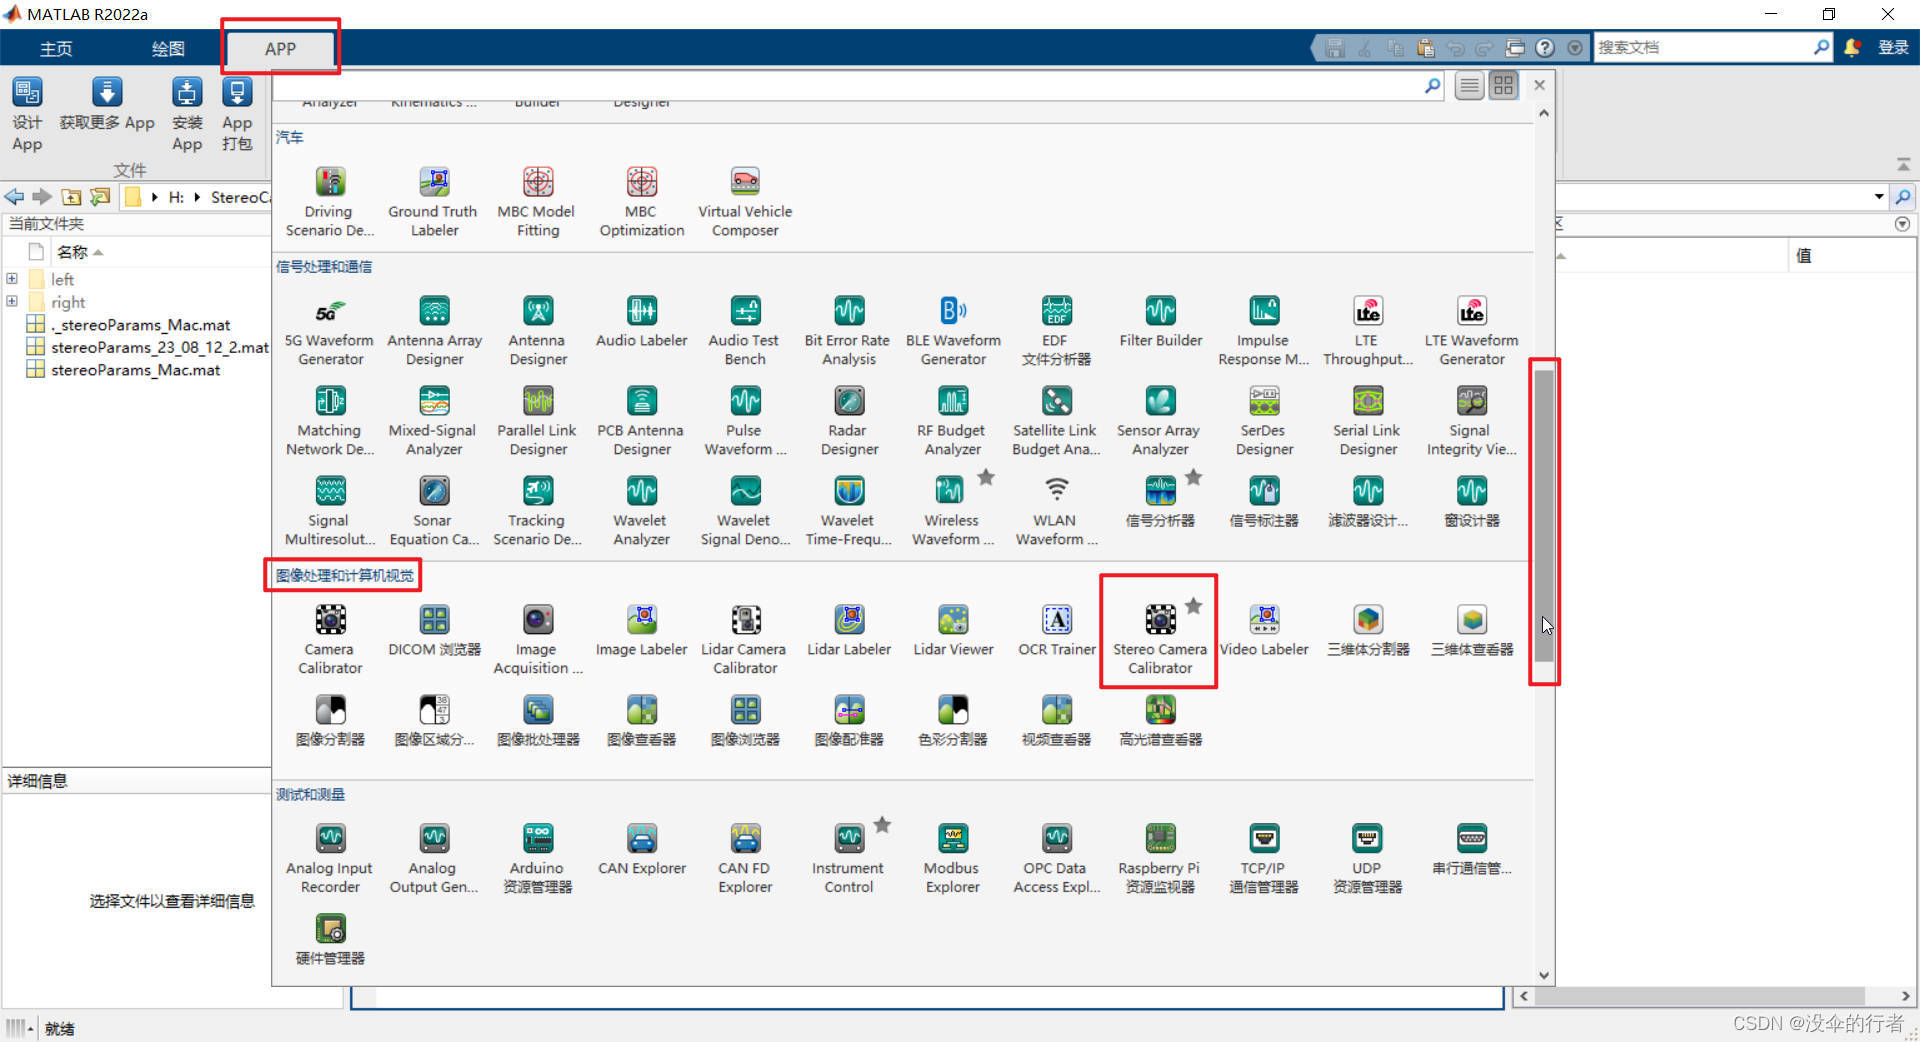Open the CAN Explorer app

point(641,849)
